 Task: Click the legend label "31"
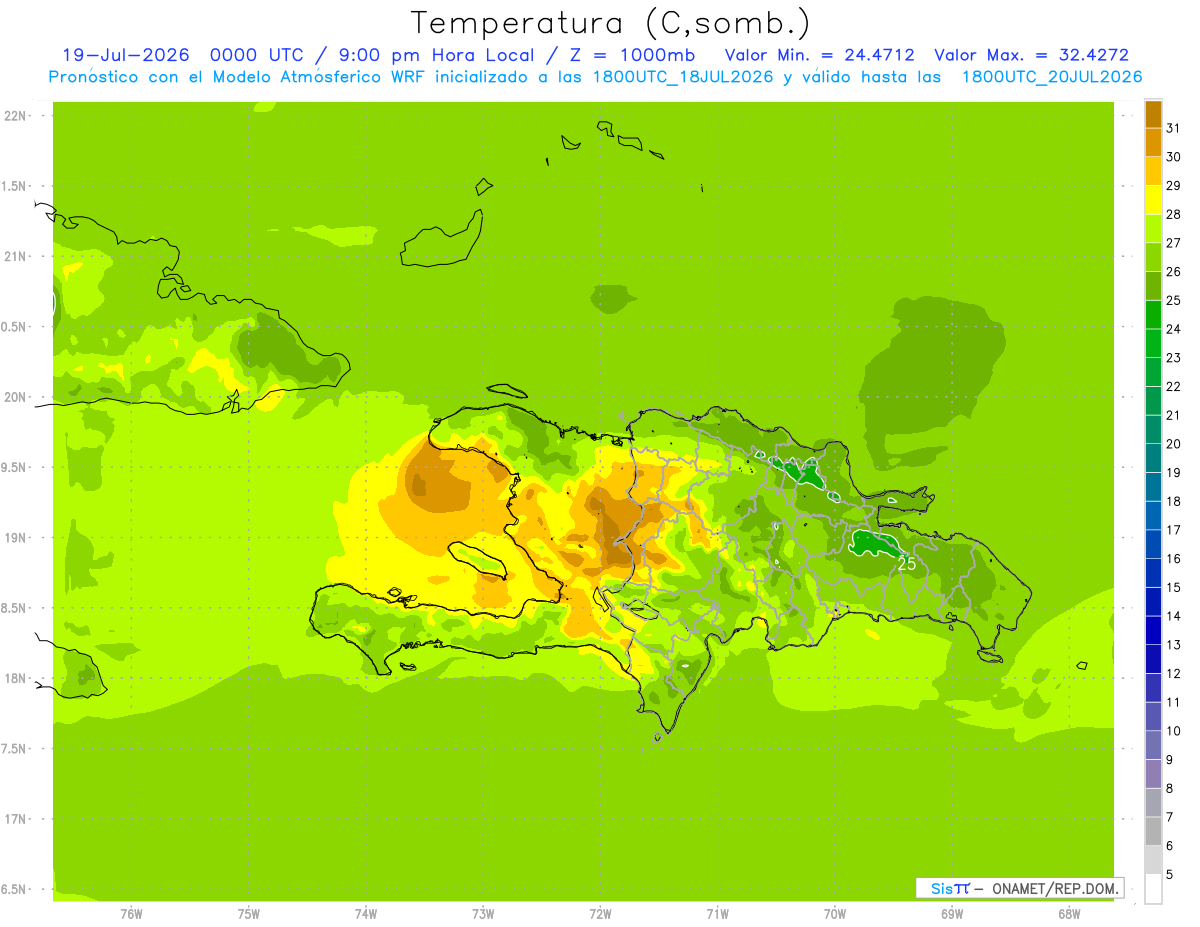(1173, 128)
